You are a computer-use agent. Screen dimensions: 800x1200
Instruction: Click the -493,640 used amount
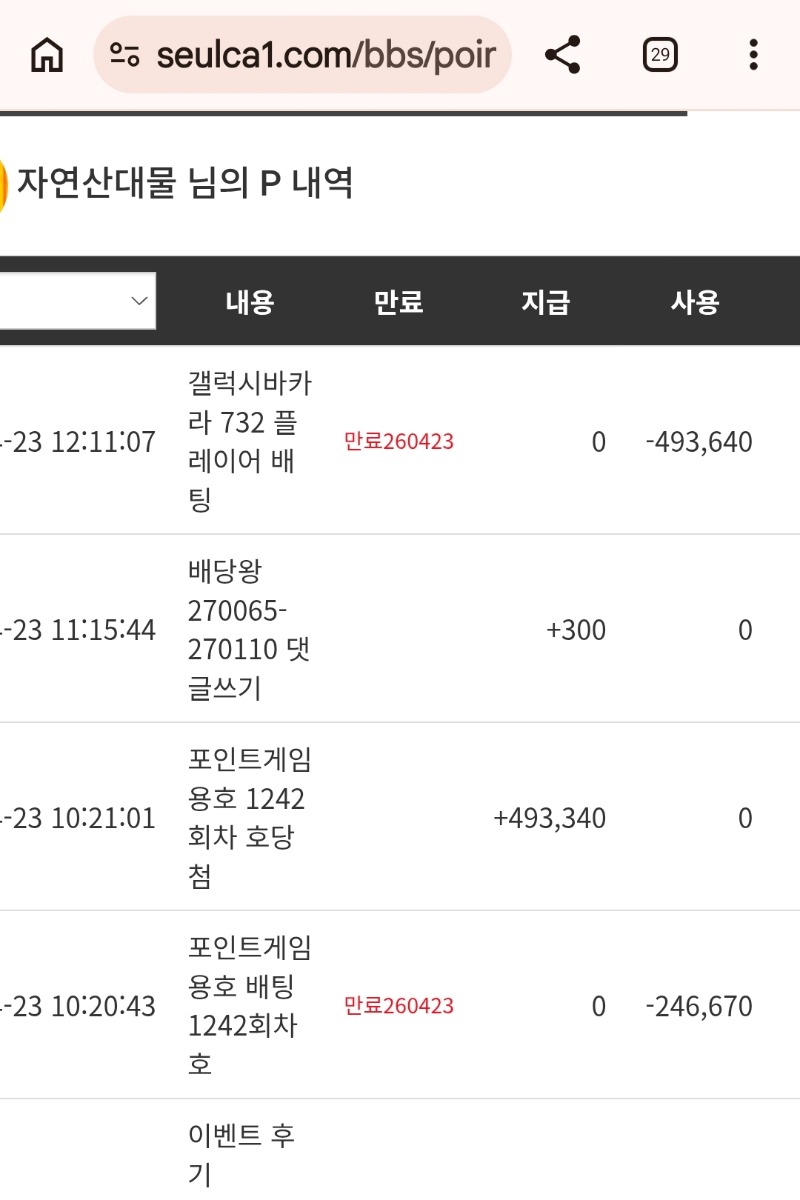[x=699, y=442]
